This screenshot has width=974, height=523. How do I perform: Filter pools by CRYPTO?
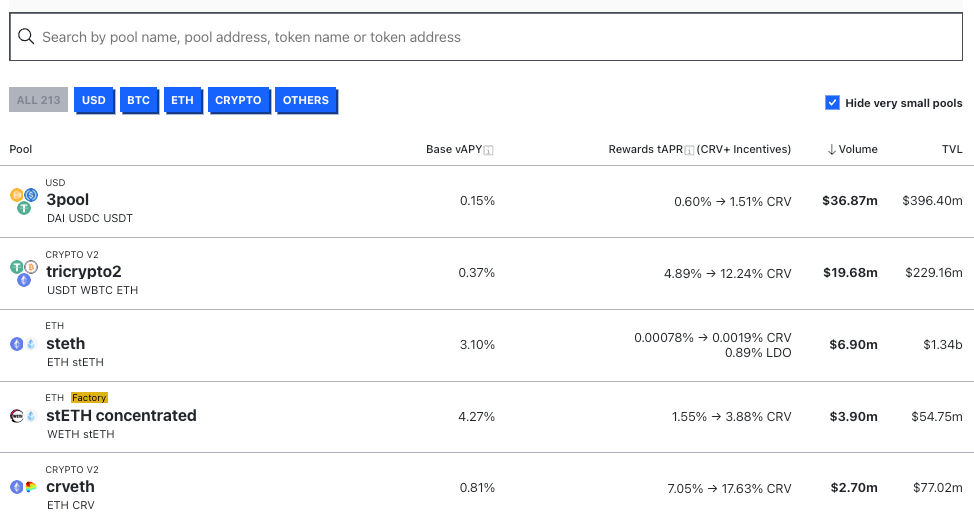coord(239,100)
